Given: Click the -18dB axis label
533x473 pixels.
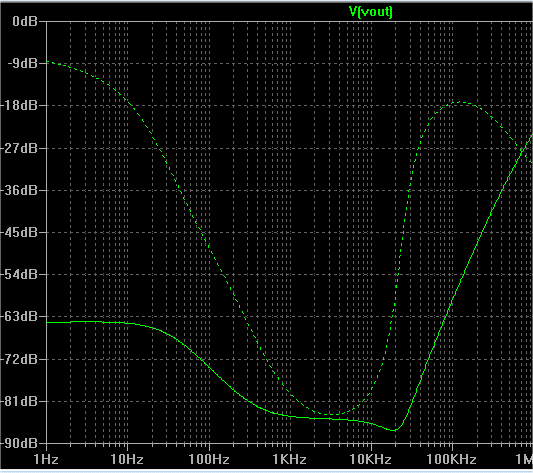Looking at the screenshot, I should (x=19, y=105).
